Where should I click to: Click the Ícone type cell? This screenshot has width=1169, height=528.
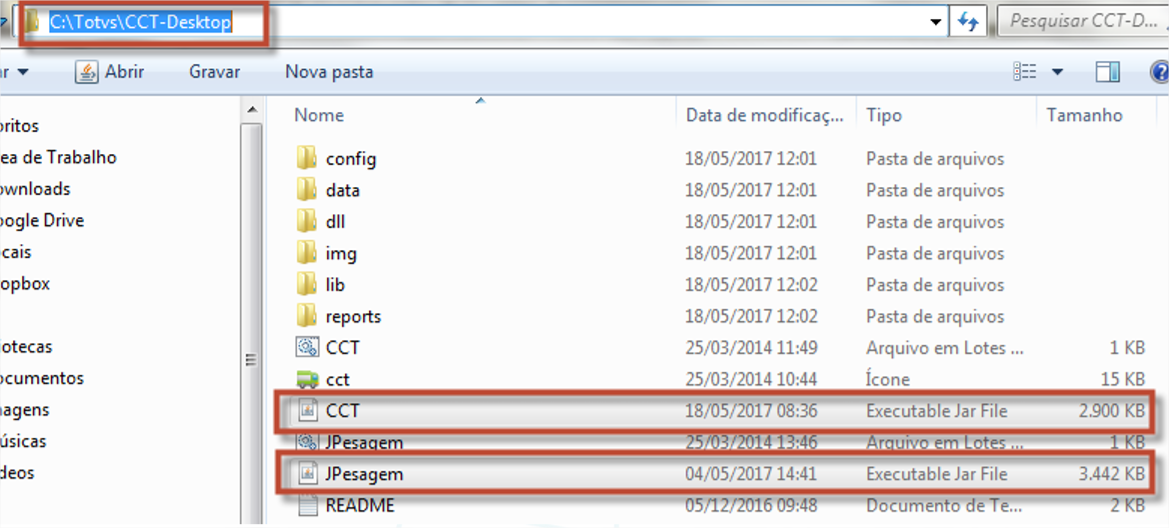coord(888,380)
